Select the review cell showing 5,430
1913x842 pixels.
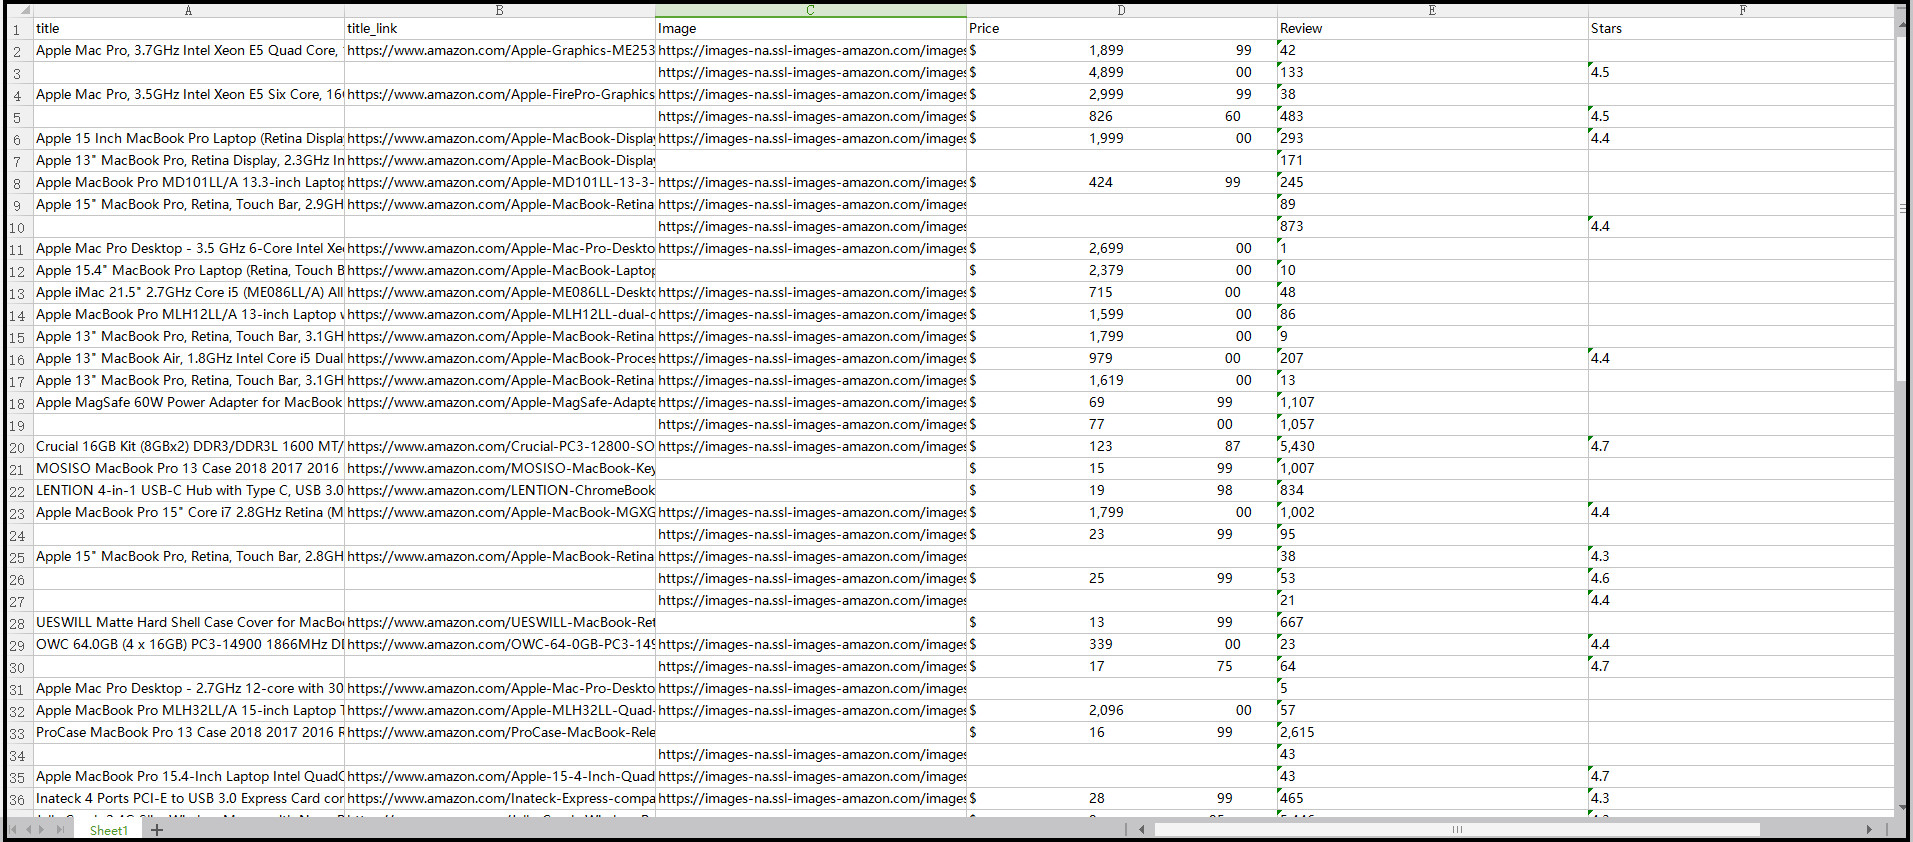pyautogui.click(x=1433, y=447)
